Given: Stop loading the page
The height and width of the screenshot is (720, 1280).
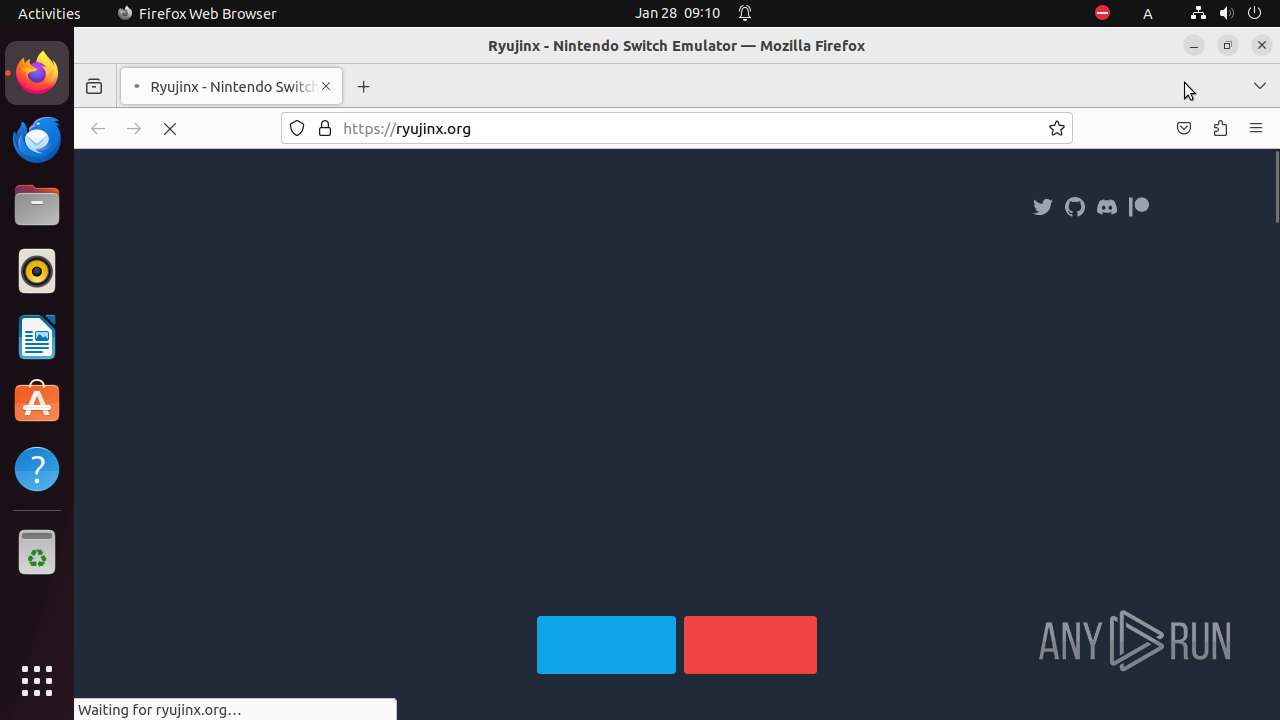Looking at the screenshot, I should [170, 128].
